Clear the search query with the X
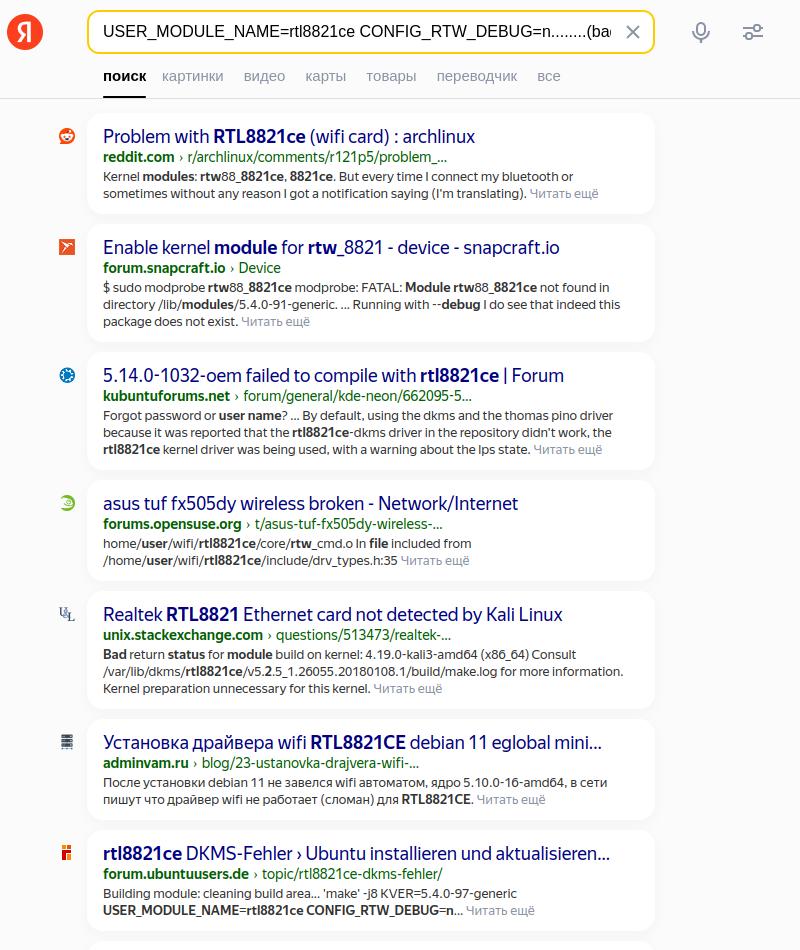The height and width of the screenshot is (950, 800). point(633,32)
